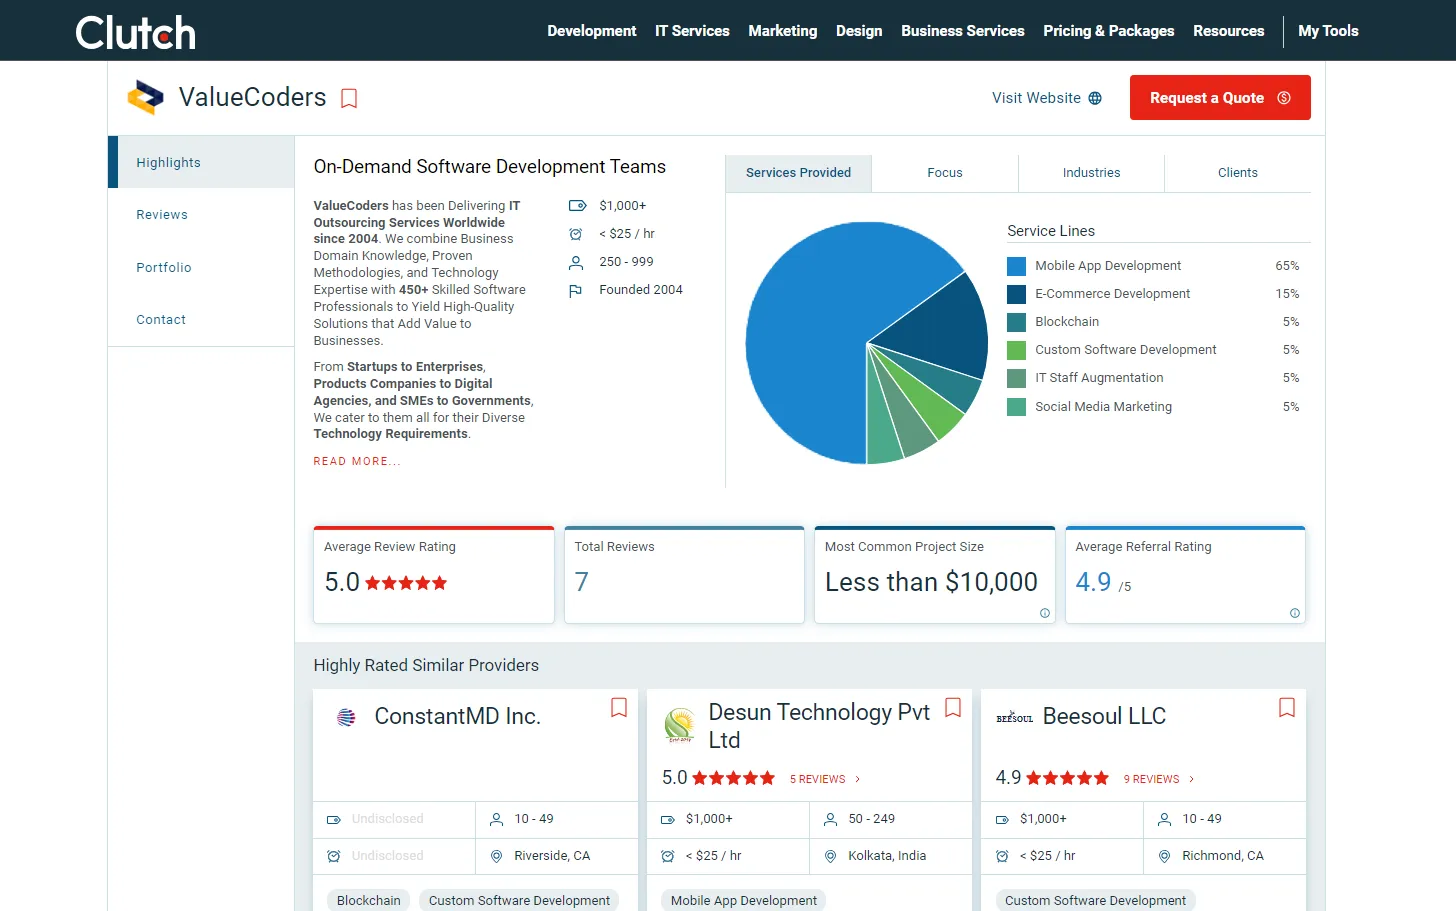The width and height of the screenshot is (1456, 911).
Task: Click info icon on Average Referral Rating card
Action: pos(1295,613)
